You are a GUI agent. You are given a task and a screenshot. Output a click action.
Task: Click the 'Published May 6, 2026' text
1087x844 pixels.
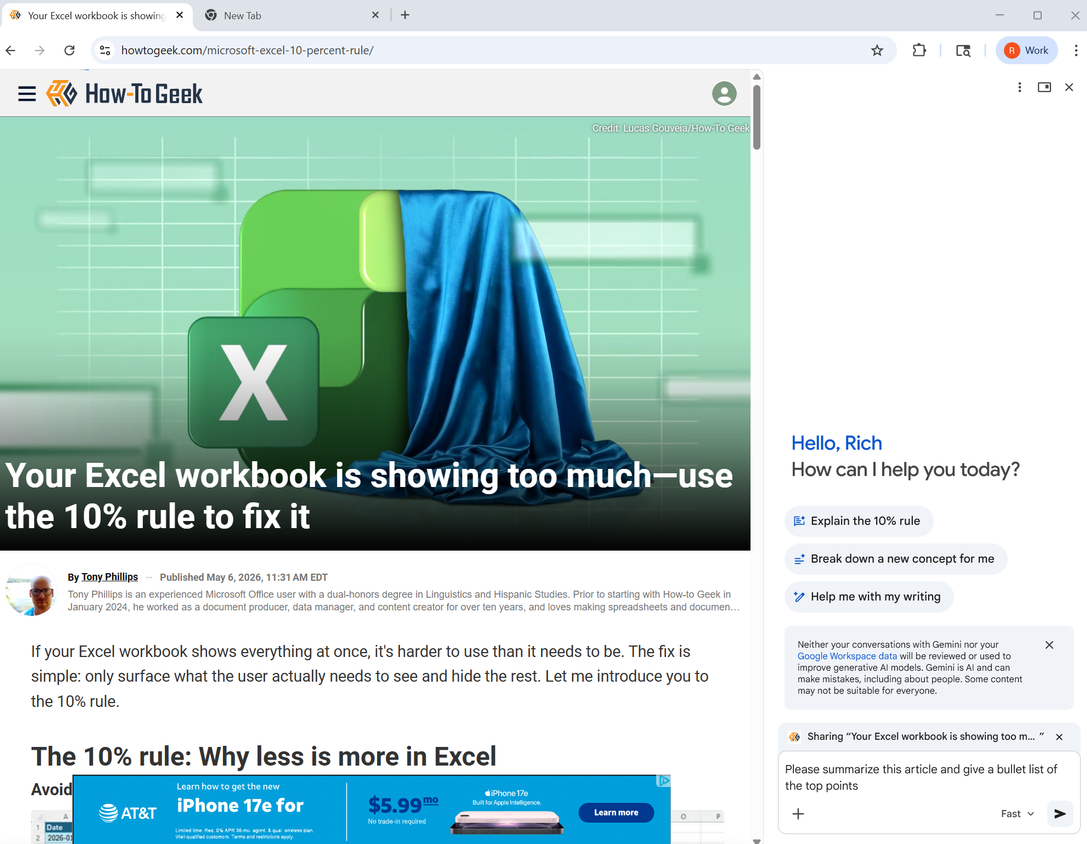point(243,577)
